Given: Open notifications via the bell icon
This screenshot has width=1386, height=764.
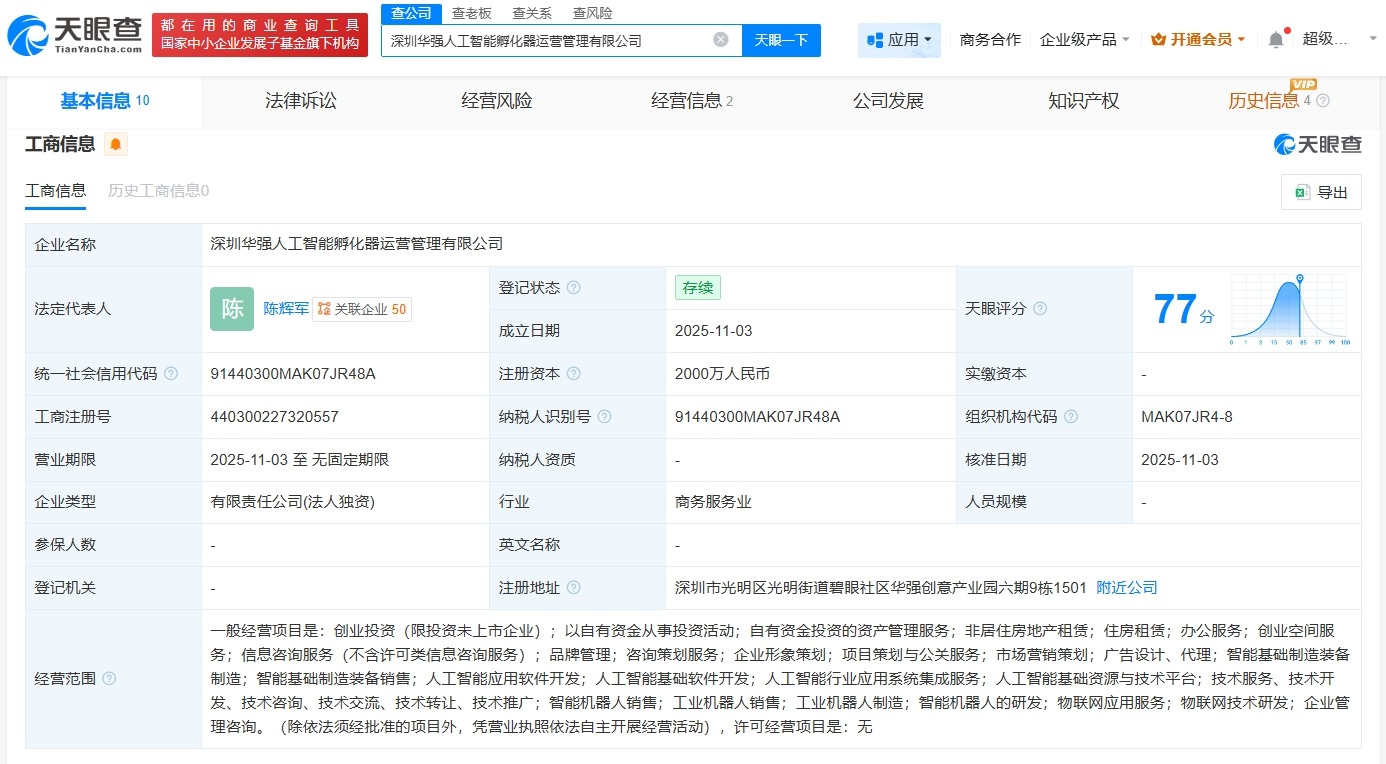Looking at the screenshot, I should point(1278,38).
